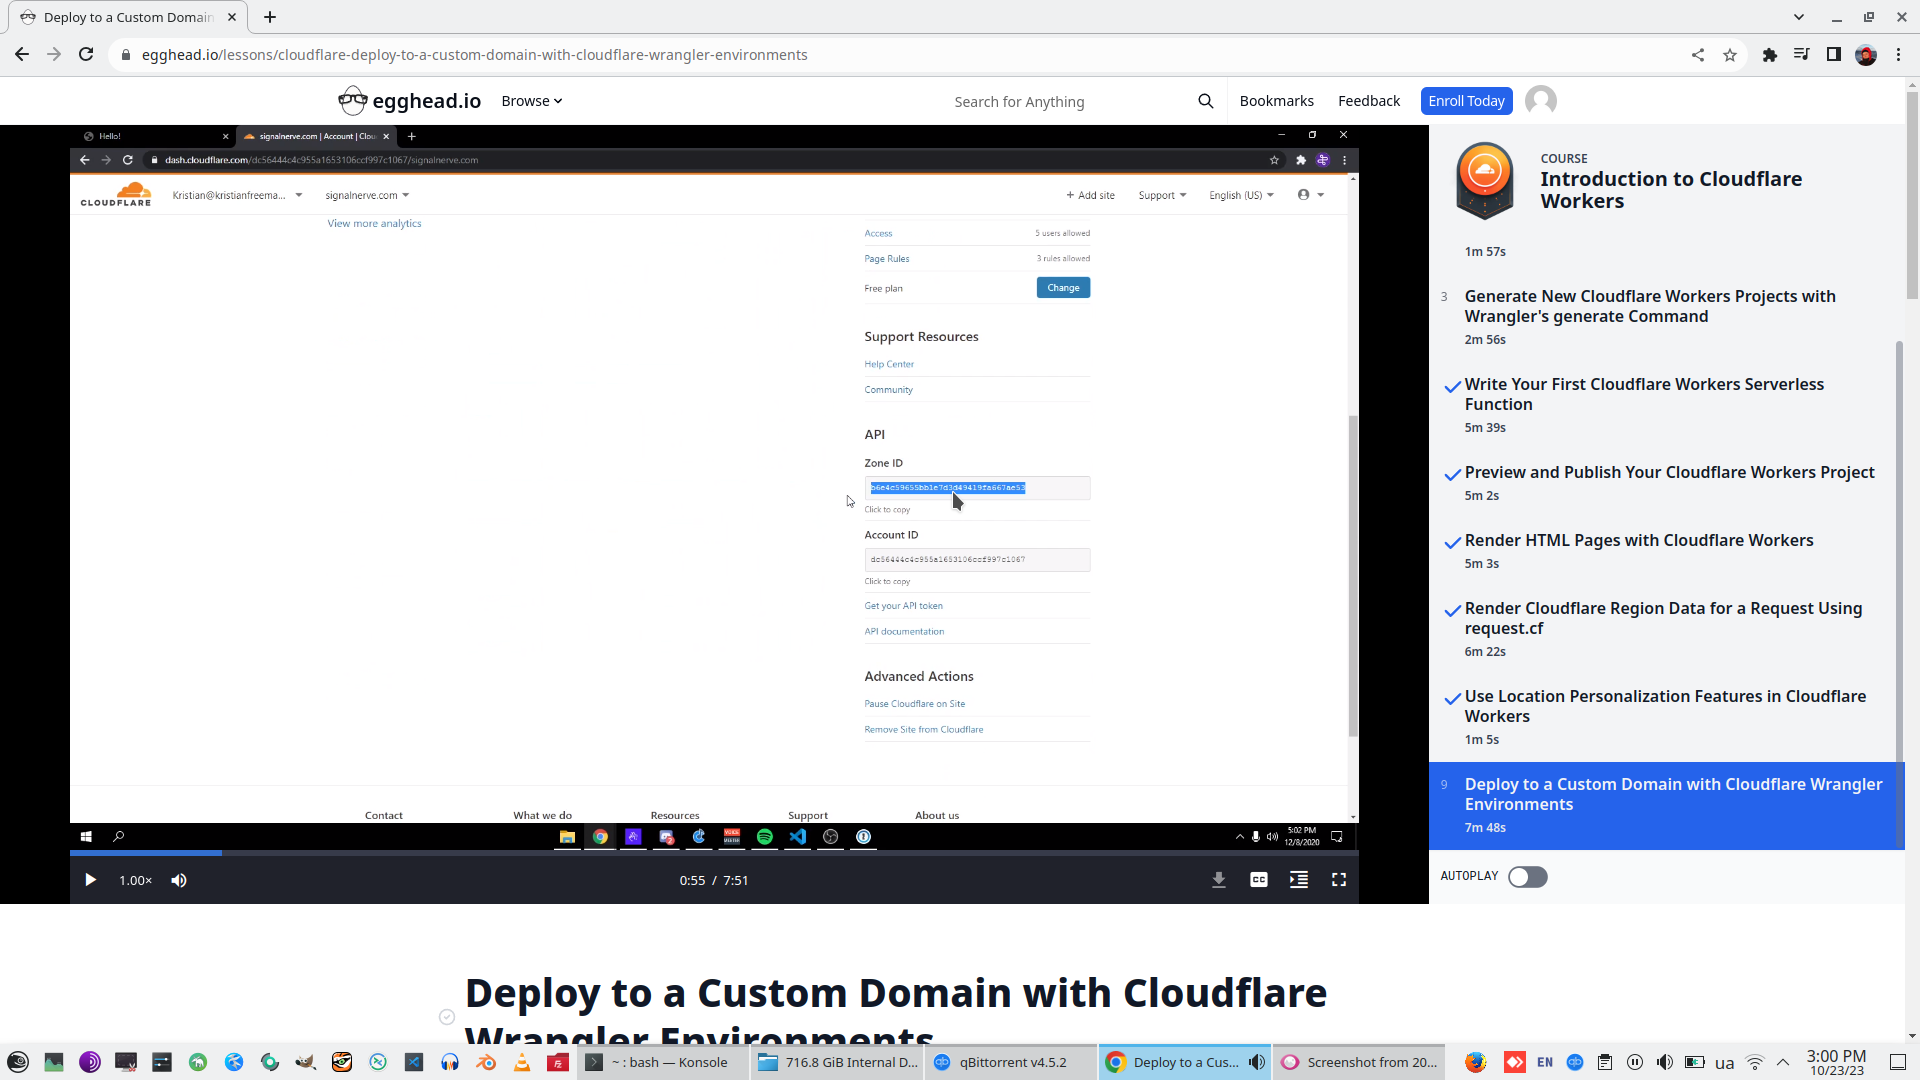Toggle closed captions CC button
Viewport: 1920px width, 1080px height.
click(x=1258, y=880)
